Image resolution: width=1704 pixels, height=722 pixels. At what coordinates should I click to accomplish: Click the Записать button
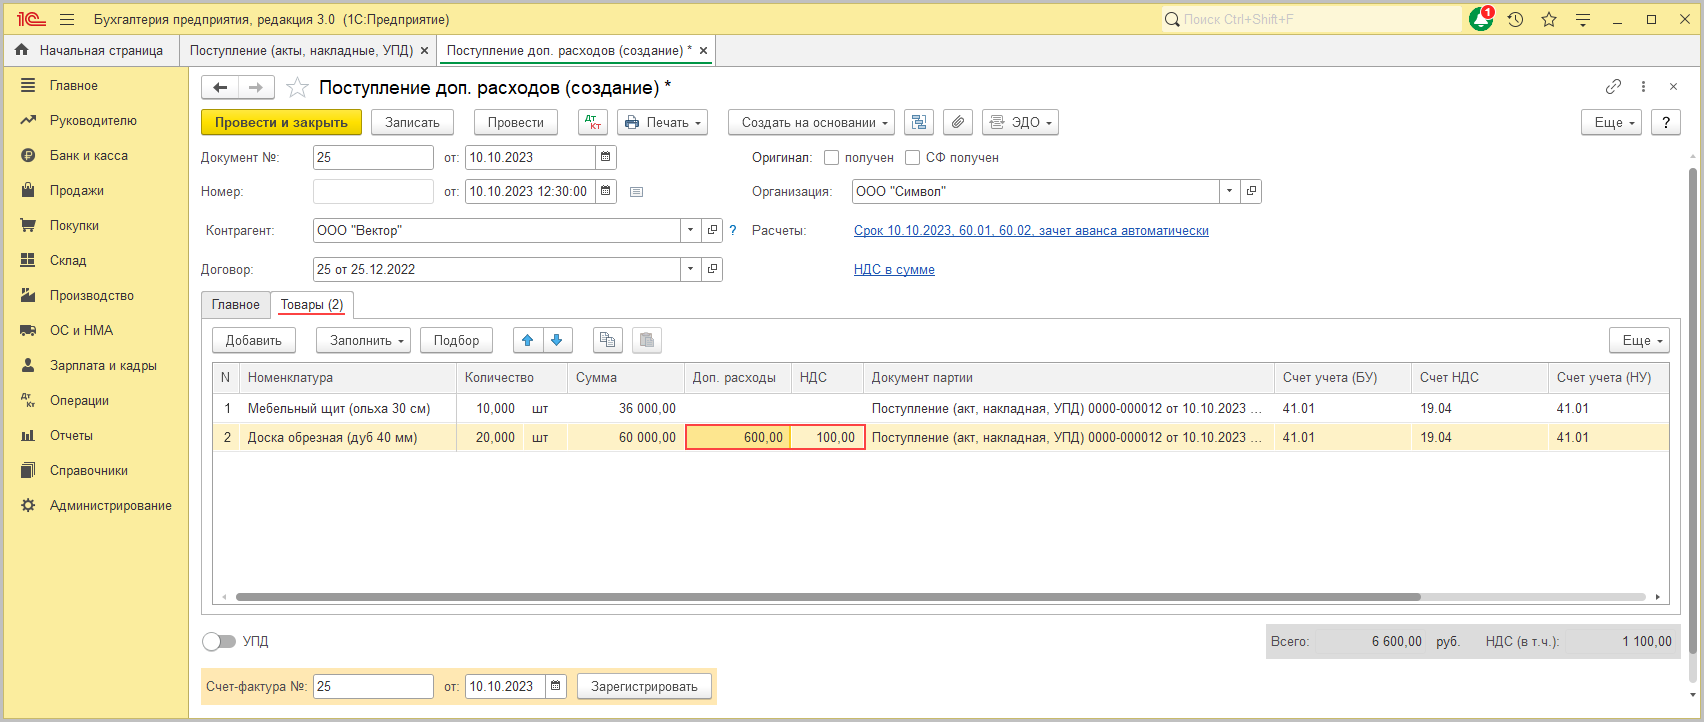click(x=412, y=122)
